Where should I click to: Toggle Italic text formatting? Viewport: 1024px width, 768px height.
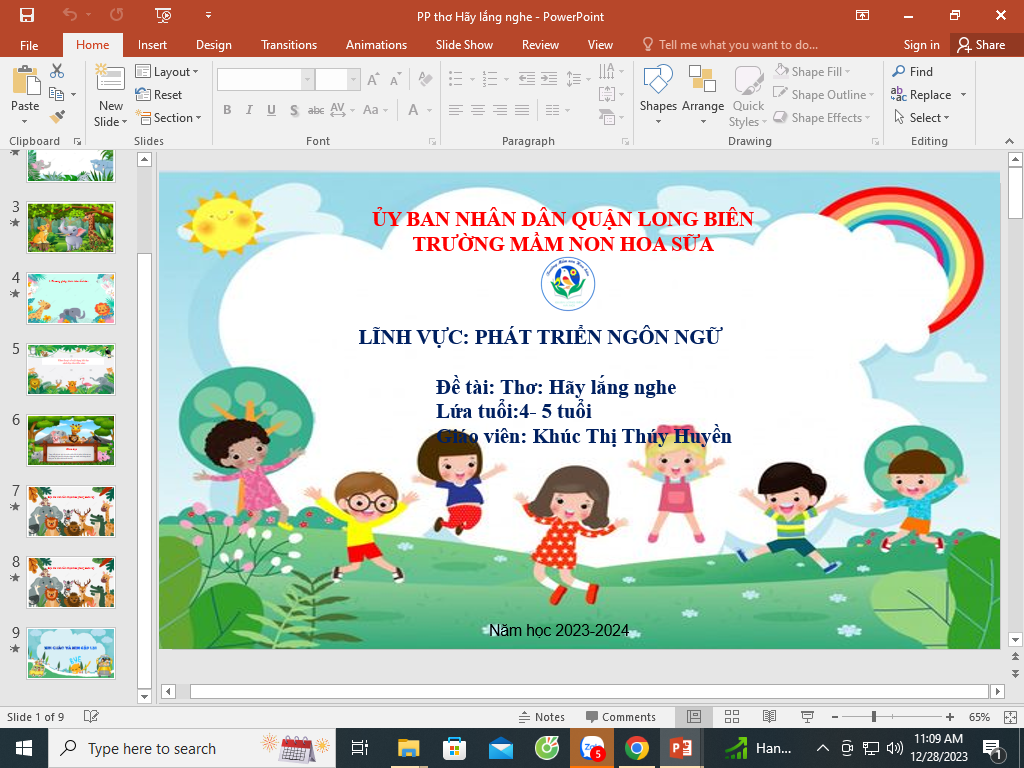click(249, 110)
